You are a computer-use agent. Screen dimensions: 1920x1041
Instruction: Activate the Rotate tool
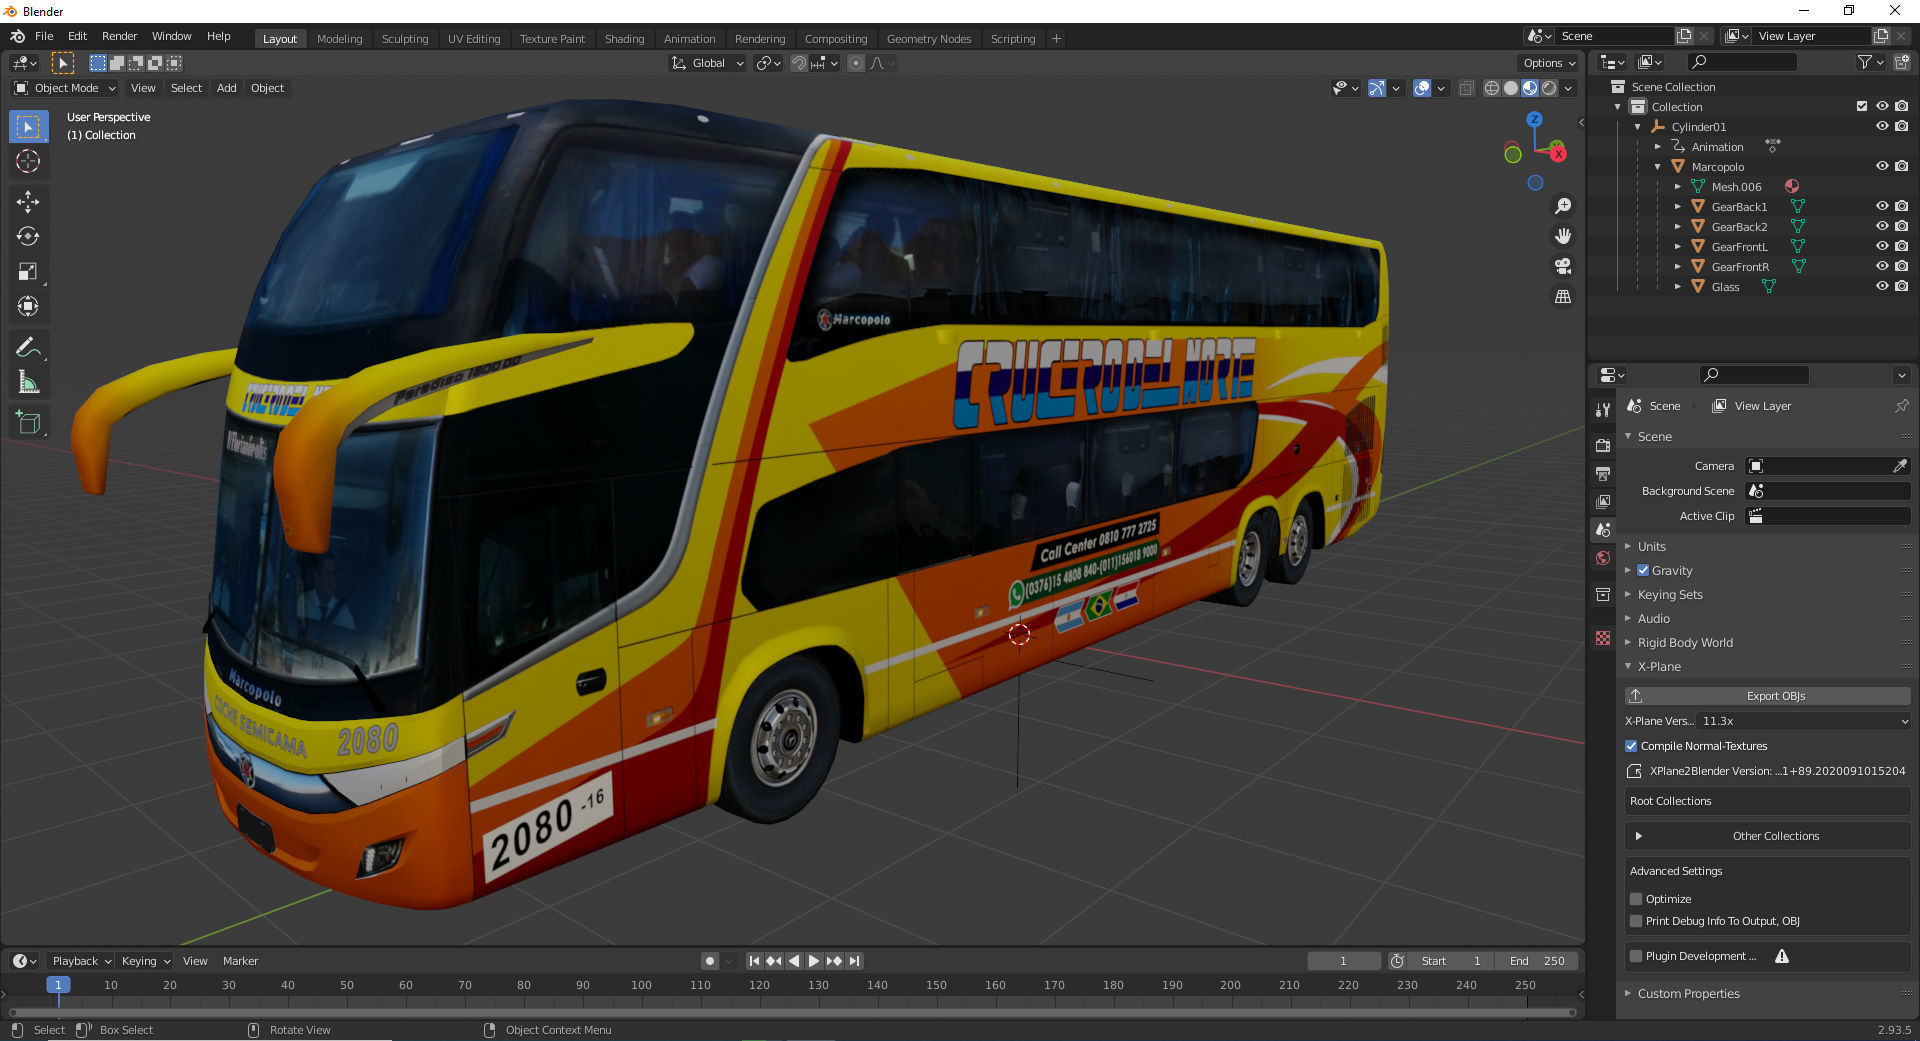(x=28, y=237)
